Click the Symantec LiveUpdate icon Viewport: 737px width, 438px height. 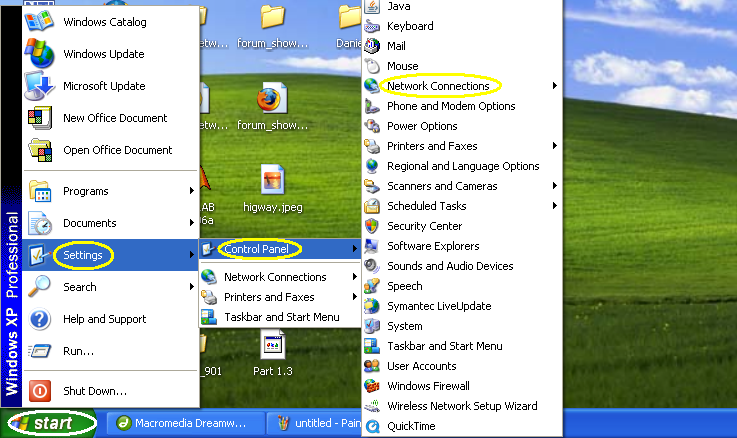point(372,306)
